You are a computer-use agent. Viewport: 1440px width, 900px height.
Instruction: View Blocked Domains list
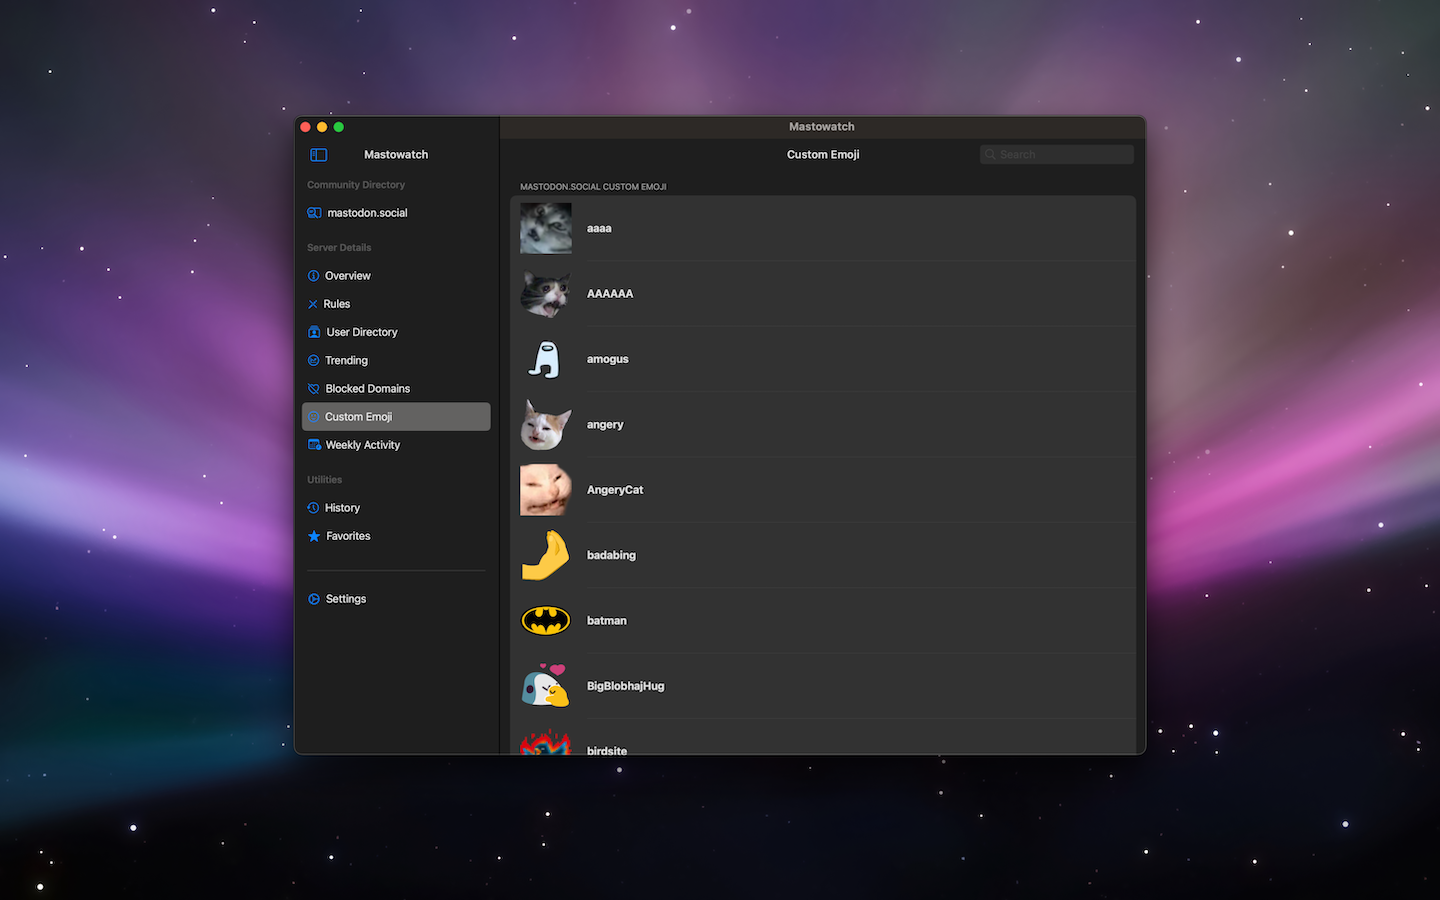point(396,389)
